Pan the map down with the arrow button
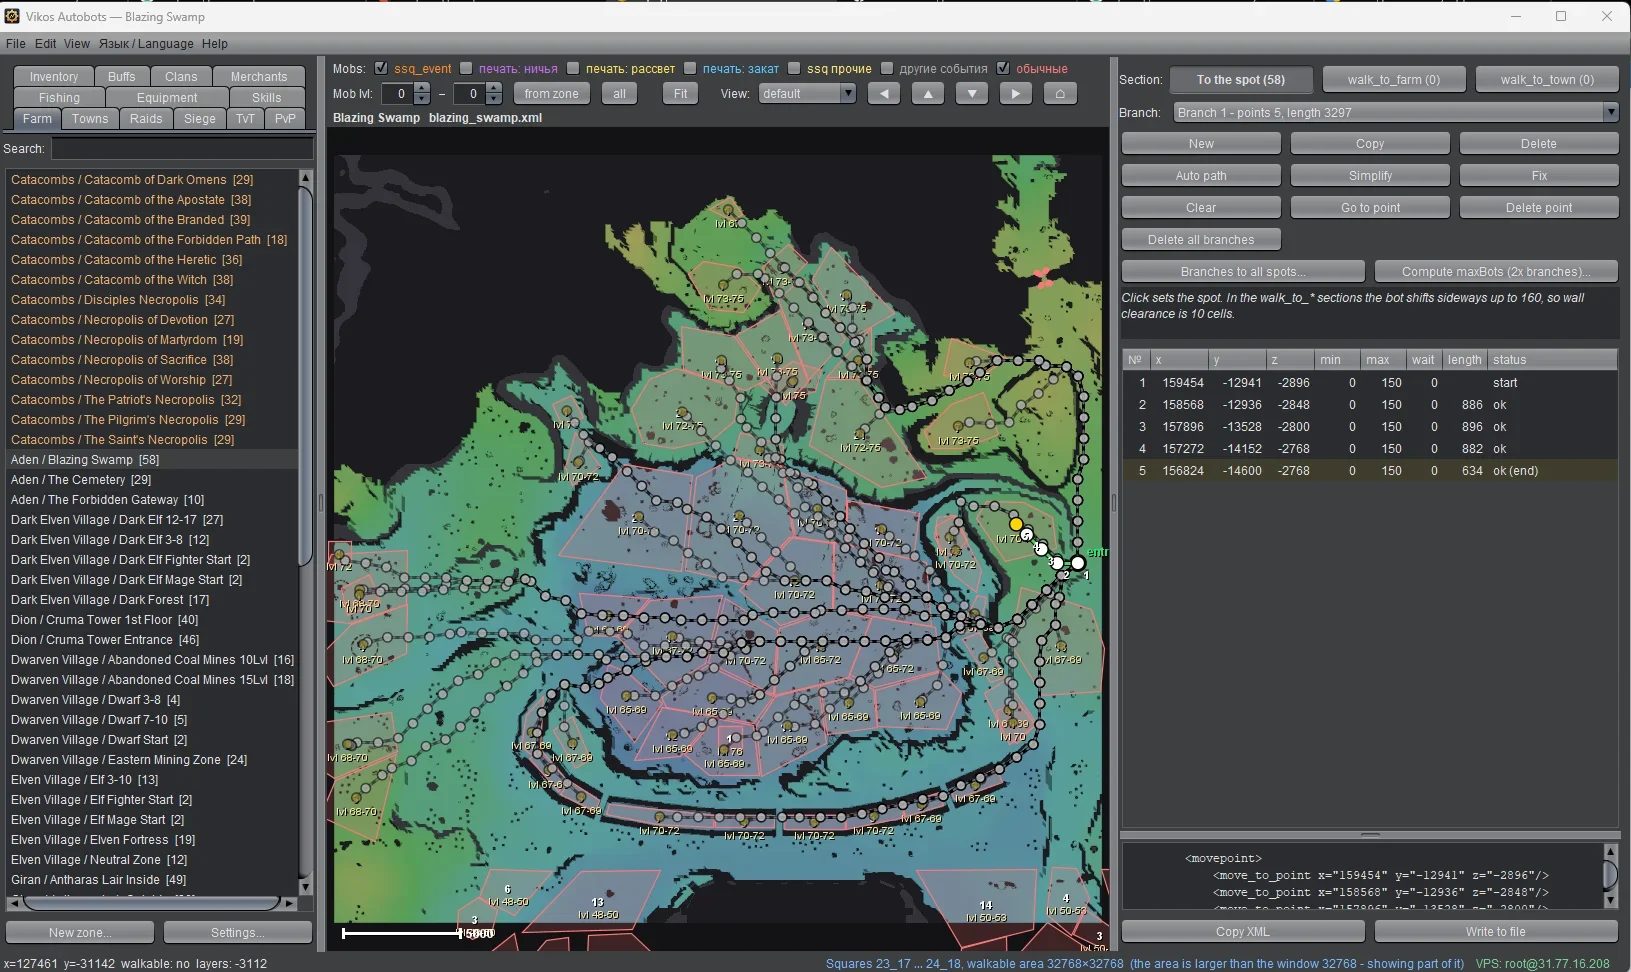The image size is (1631, 972). pos(972,93)
